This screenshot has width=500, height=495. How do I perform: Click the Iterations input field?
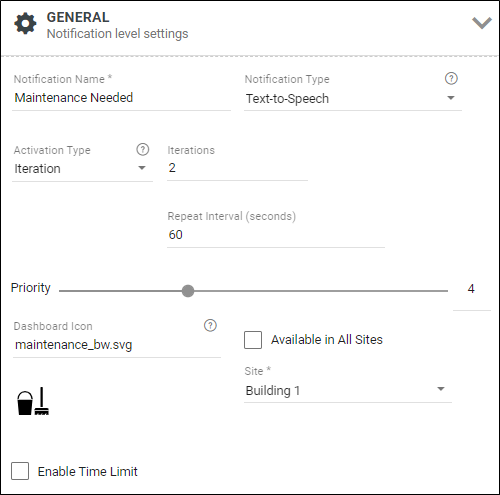pos(237,168)
